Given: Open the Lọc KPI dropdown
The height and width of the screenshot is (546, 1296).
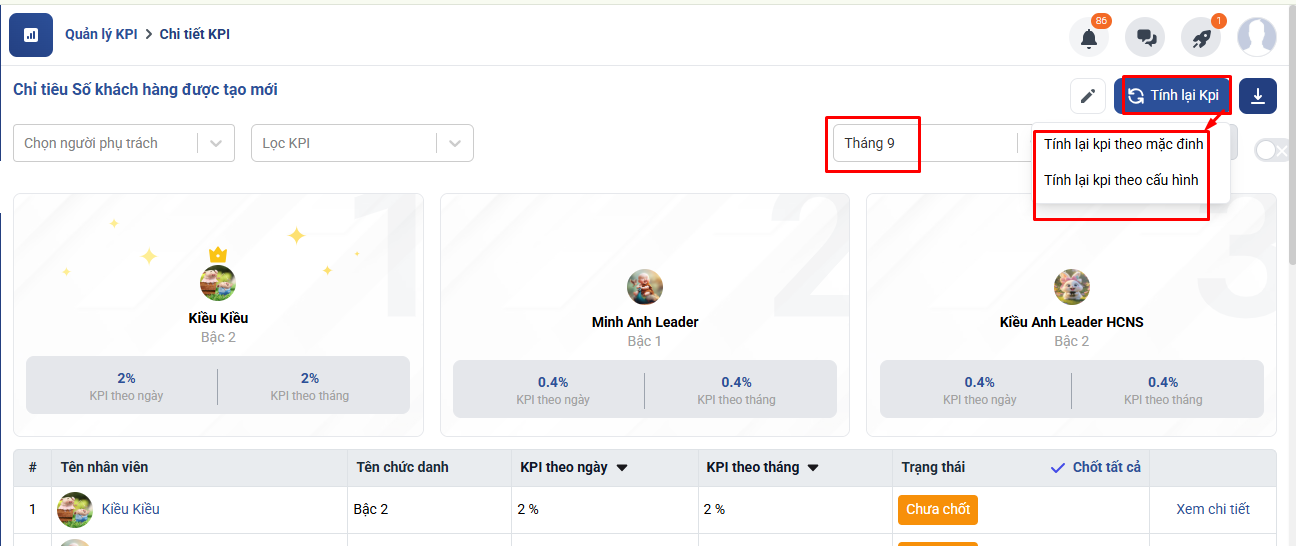Looking at the screenshot, I should tap(455, 143).
